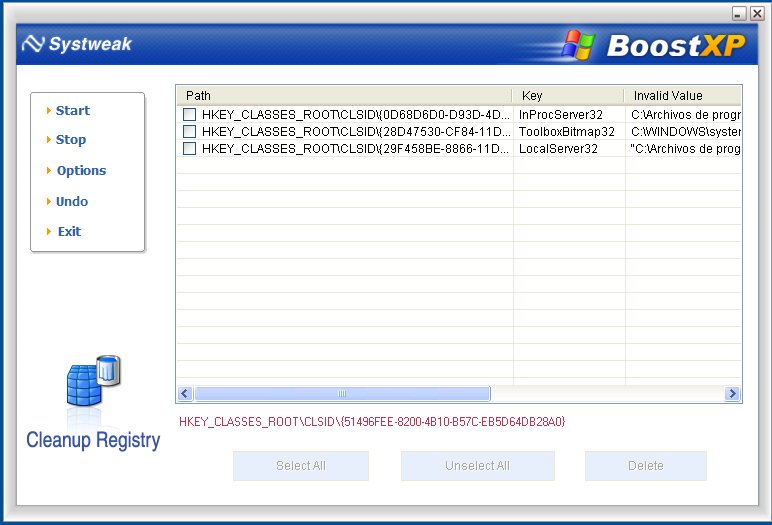Viewport: 772px width, 525px height.
Task: Click the orange arrow beside Start
Action: coord(49,111)
